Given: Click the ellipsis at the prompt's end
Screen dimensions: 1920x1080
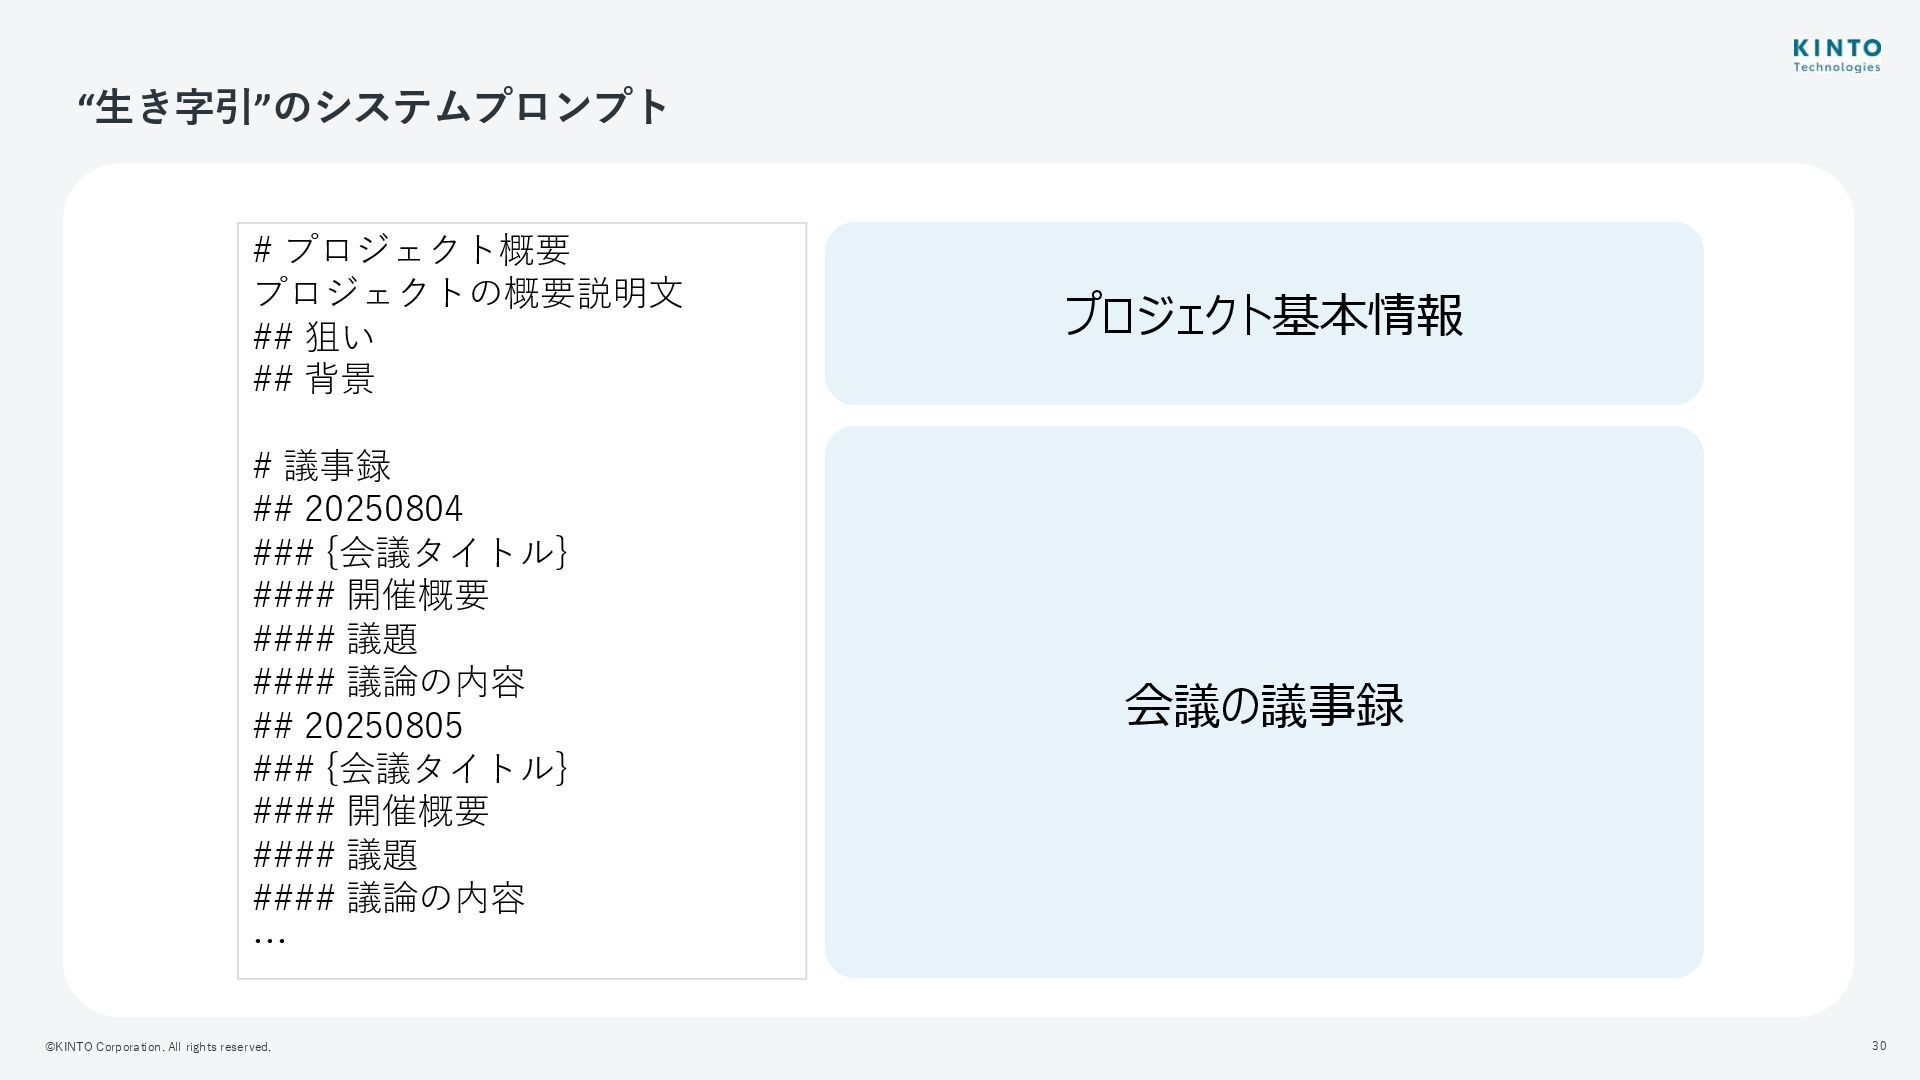Looking at the screenshot, I should click(x=270, y=940).
